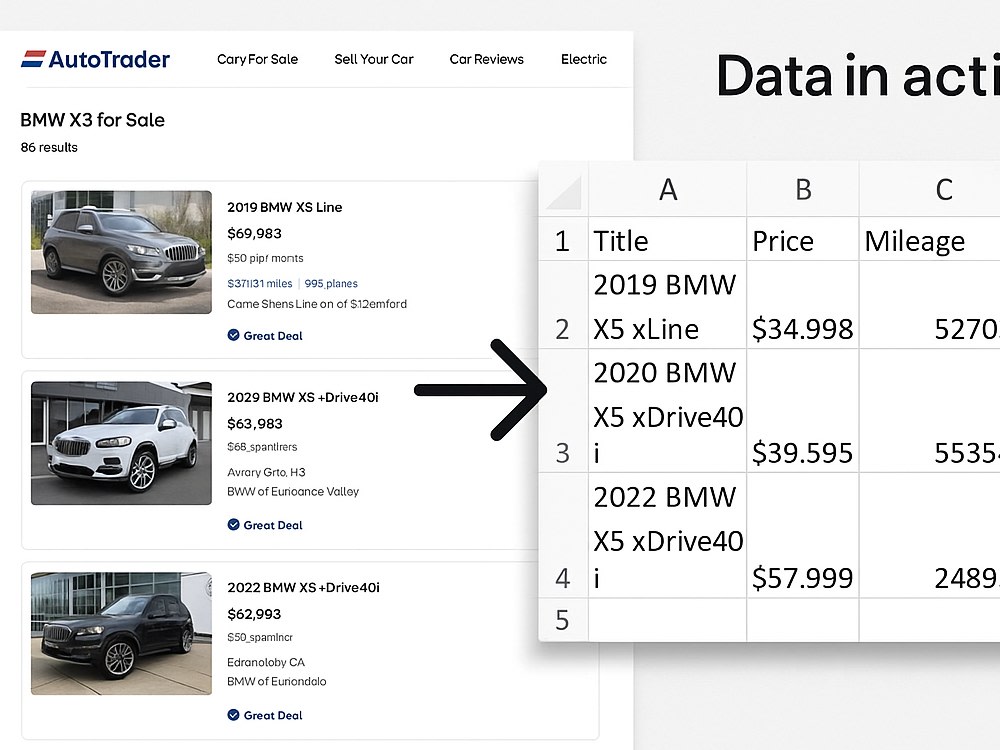Select spreadsheet column C header
This screenshot has height=750, width=1000.
coord(930,189)
